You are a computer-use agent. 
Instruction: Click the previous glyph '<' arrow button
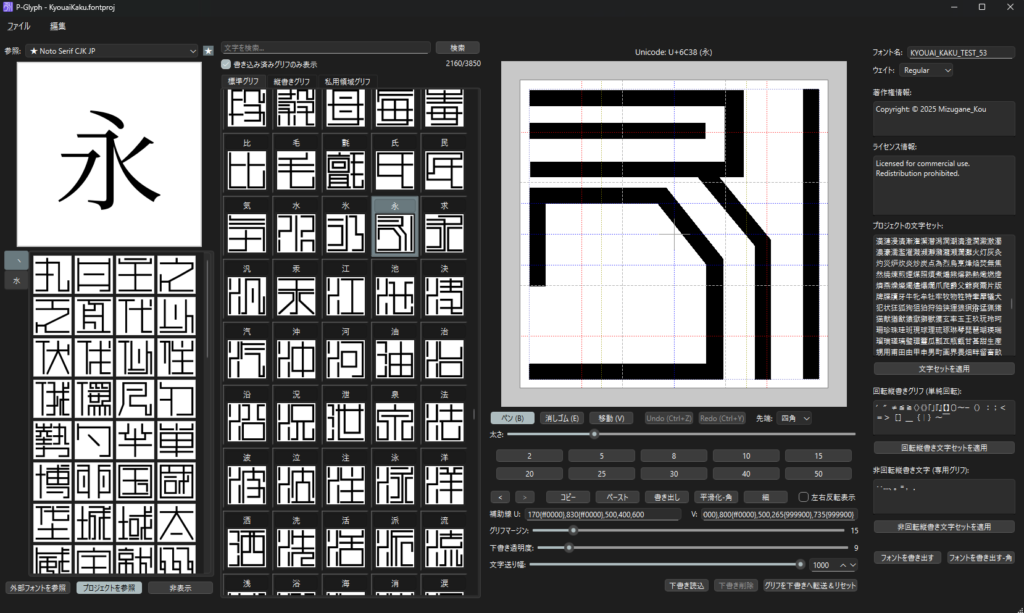point(502,496)
